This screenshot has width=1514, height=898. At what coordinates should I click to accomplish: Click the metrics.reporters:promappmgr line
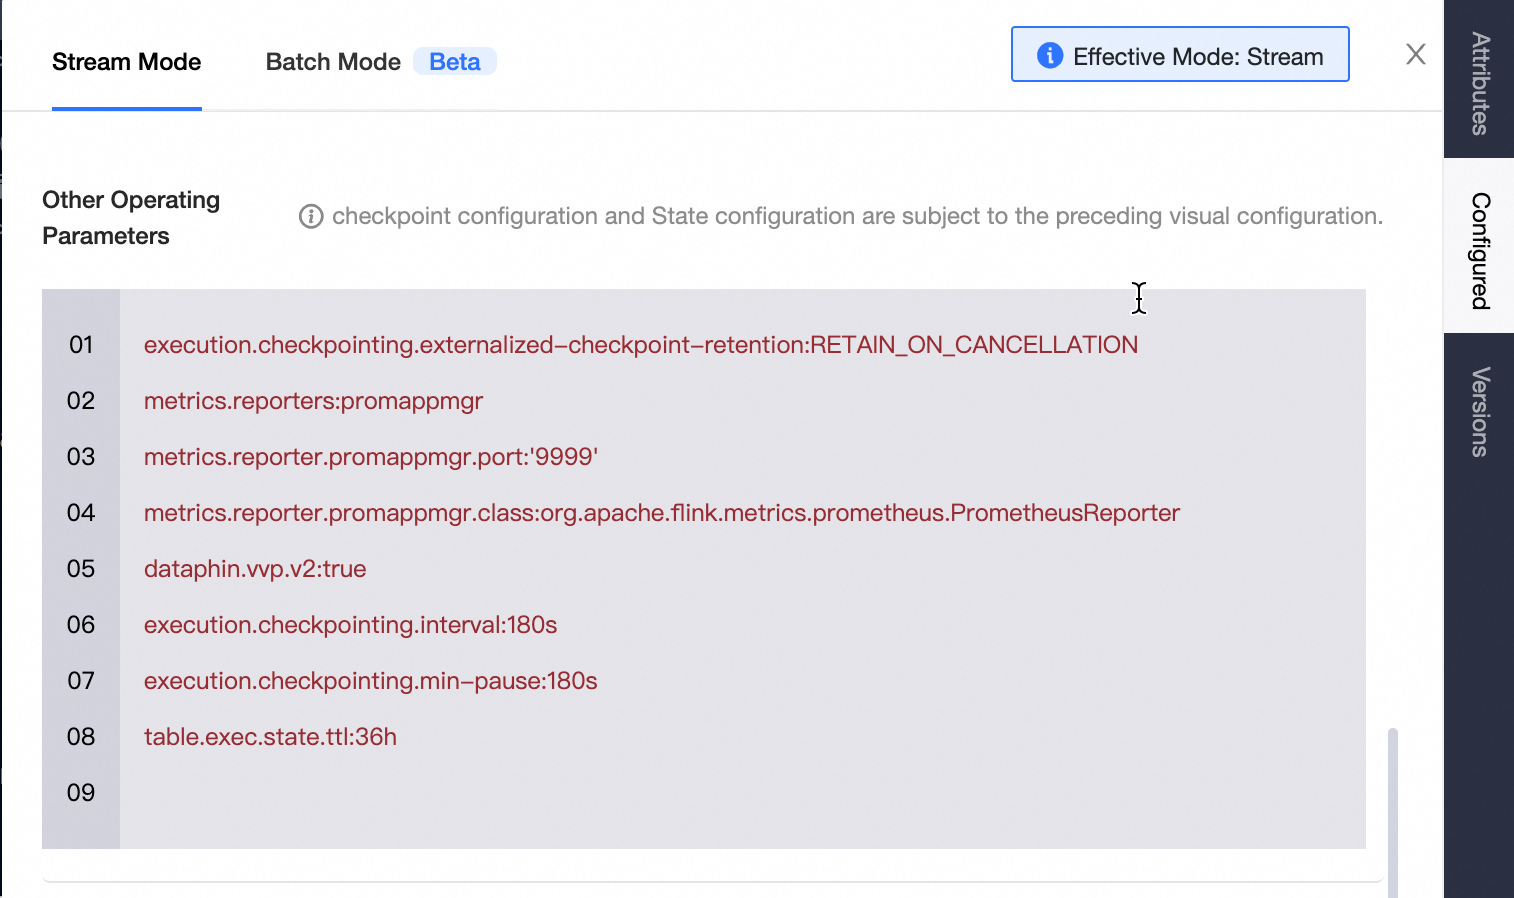coord(313,401)
